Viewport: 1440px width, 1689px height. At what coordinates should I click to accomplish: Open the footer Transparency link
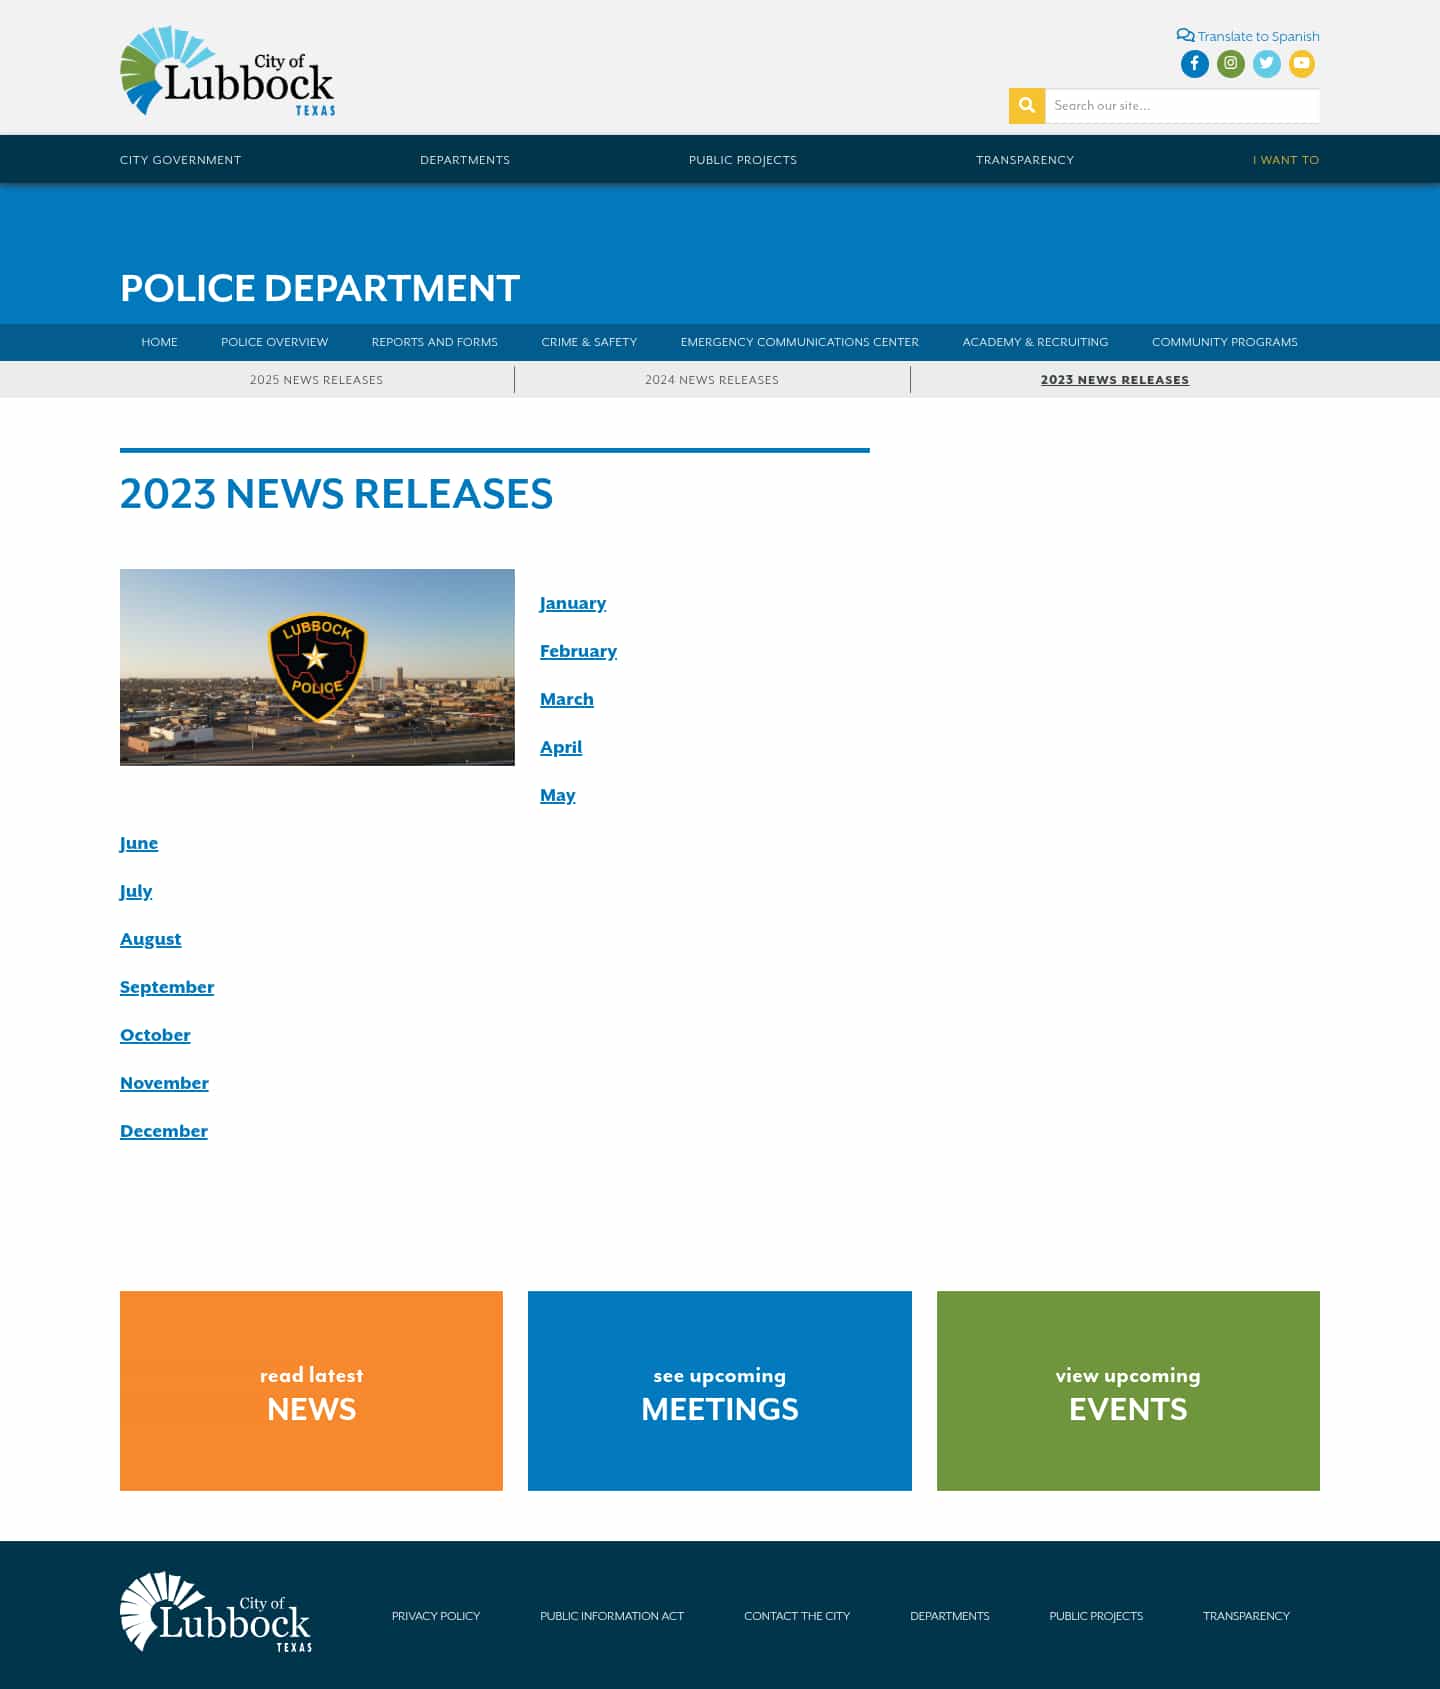1246,1616
